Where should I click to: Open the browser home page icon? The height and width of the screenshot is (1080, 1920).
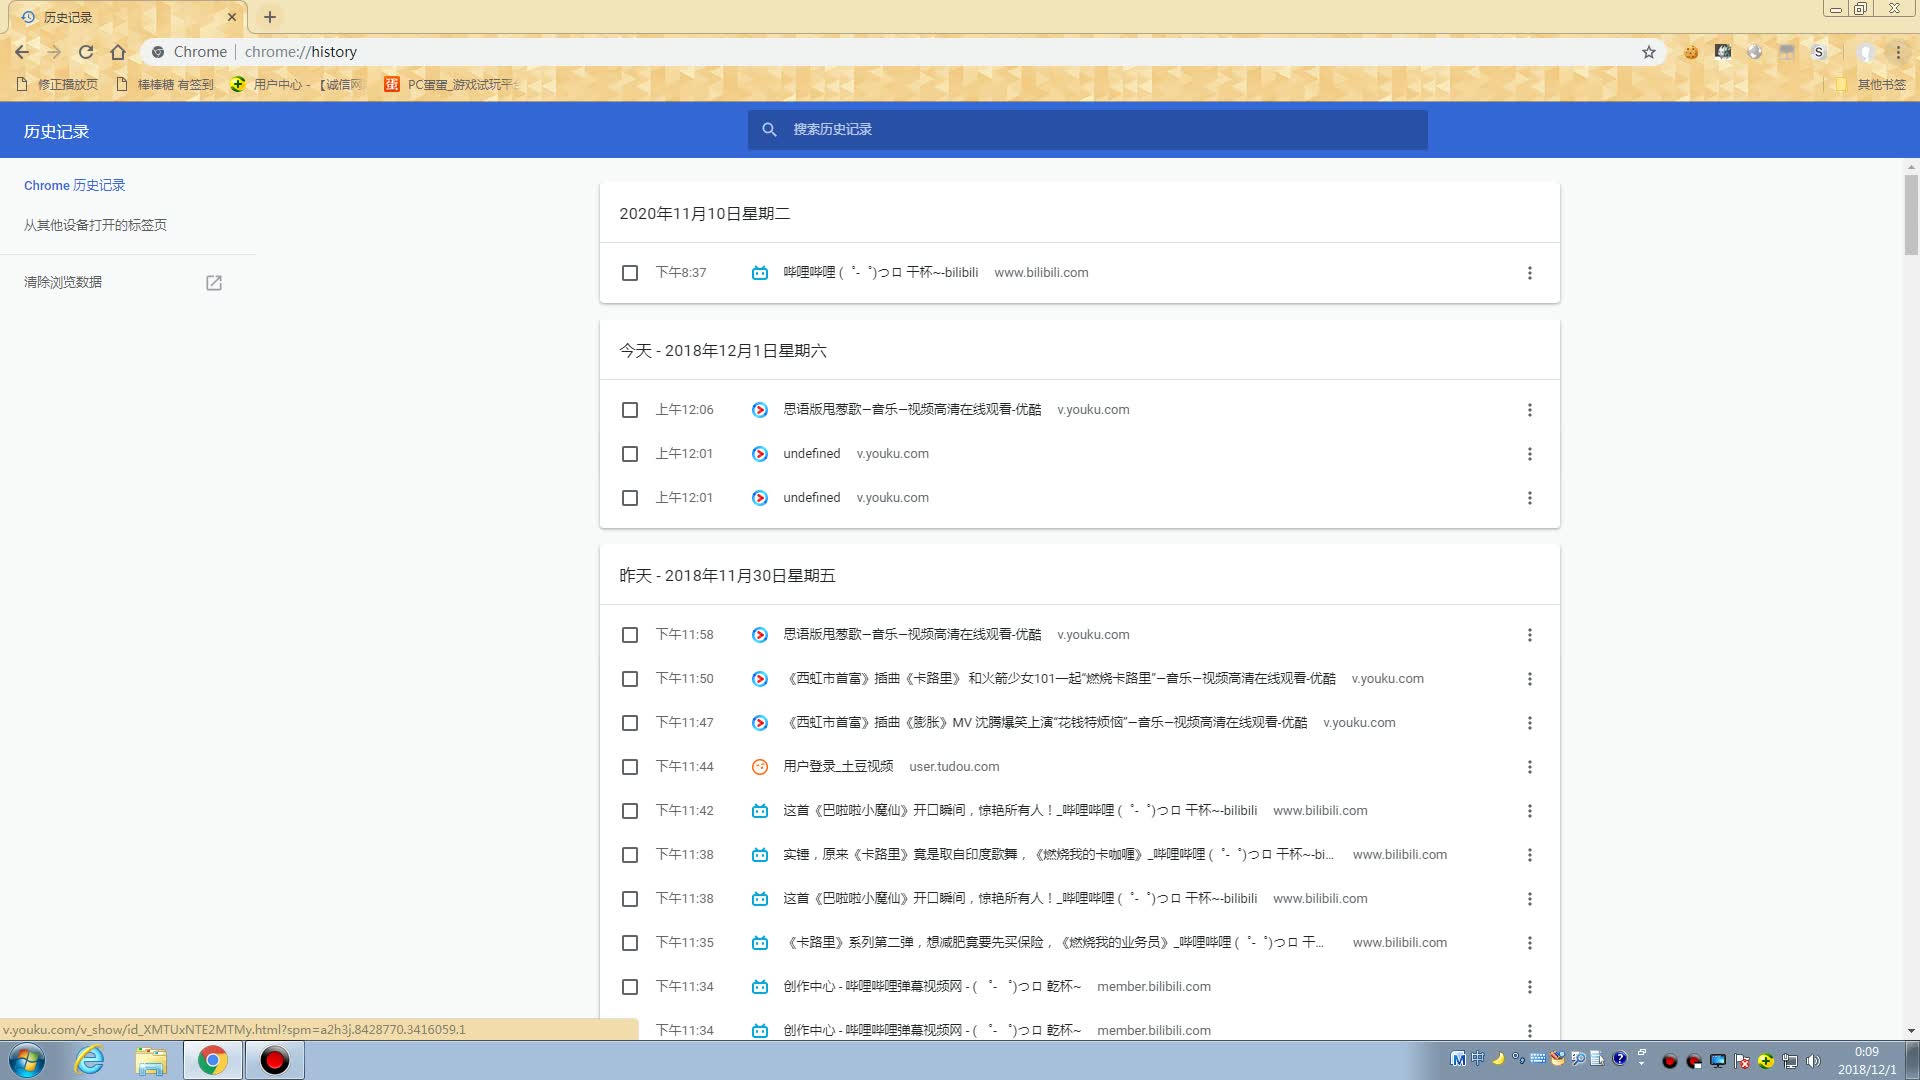pyautogui.click(x=118, y=52)
